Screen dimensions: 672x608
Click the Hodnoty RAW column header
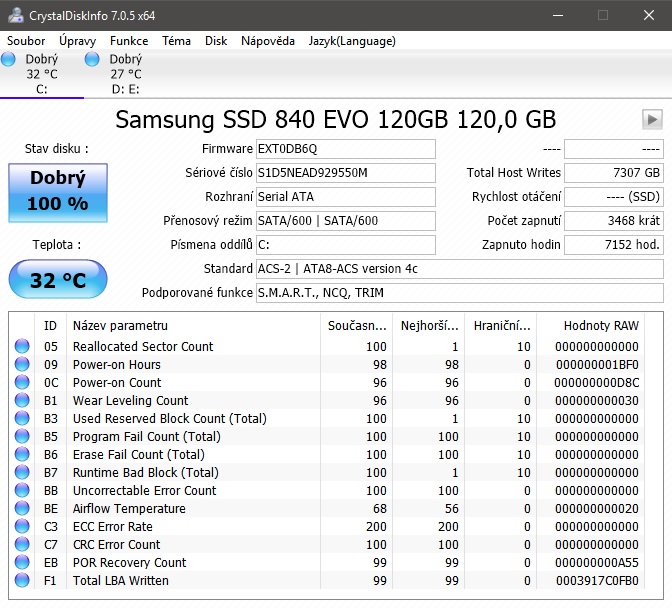tap(591, 326)
